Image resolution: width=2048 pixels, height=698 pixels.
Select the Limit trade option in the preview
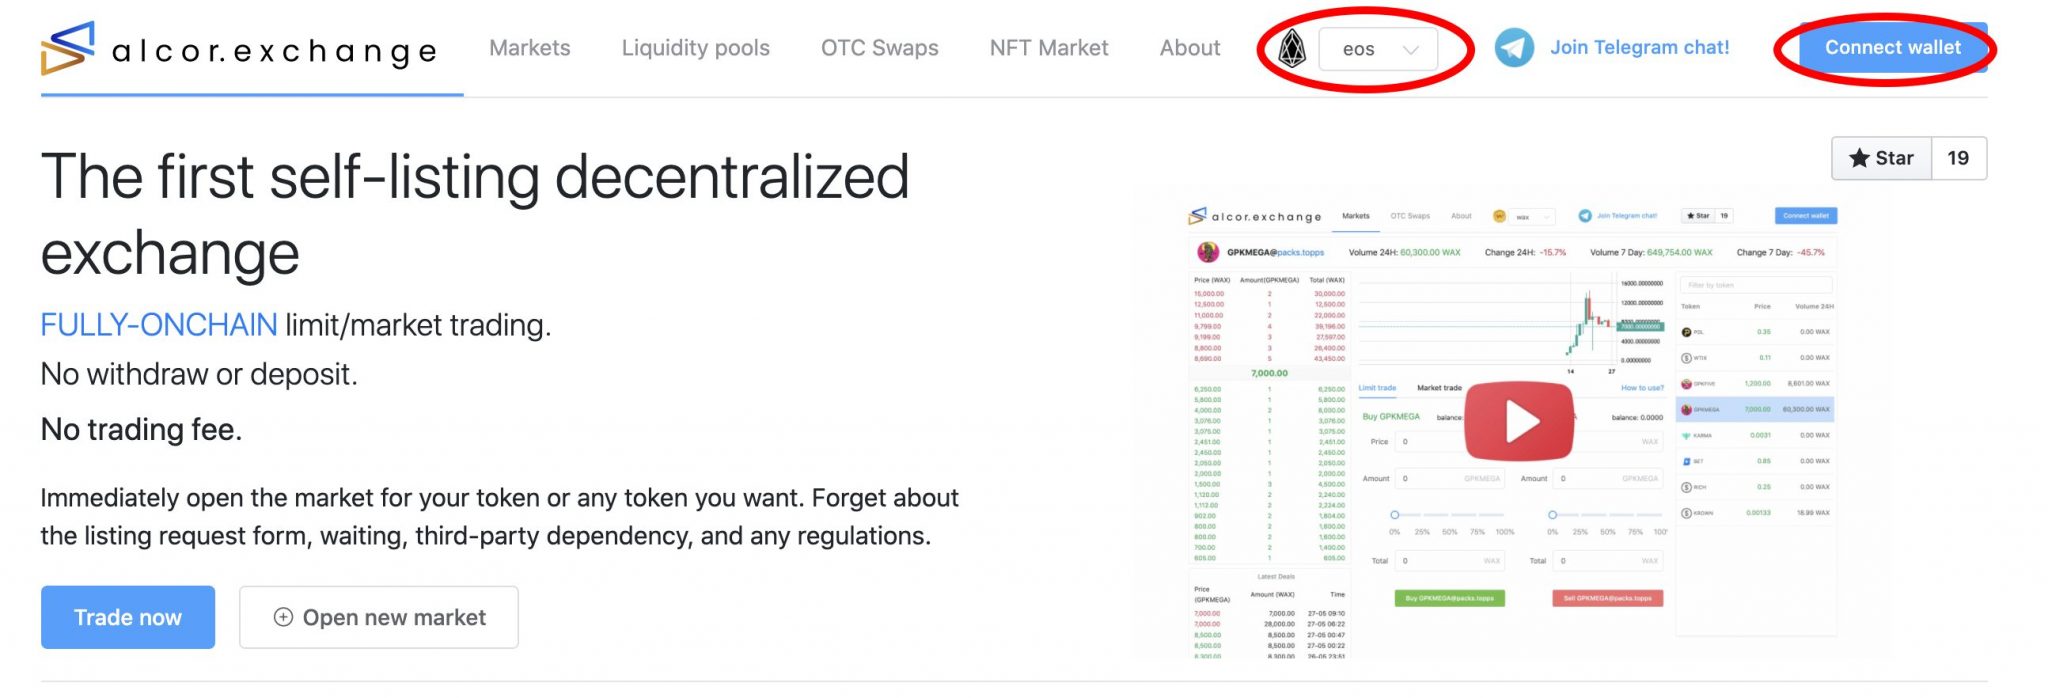click(1377, 388)
